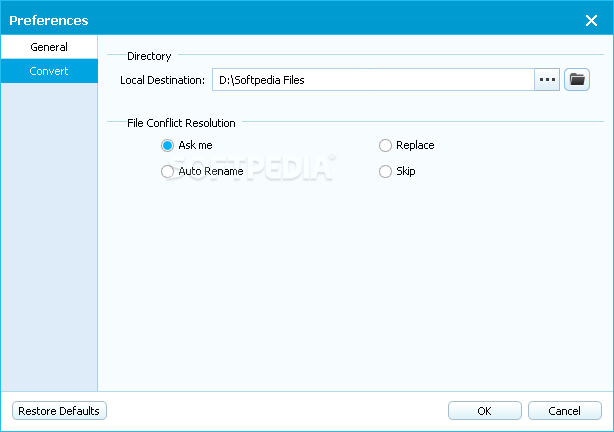Open the Convert tab

point(49,71)
